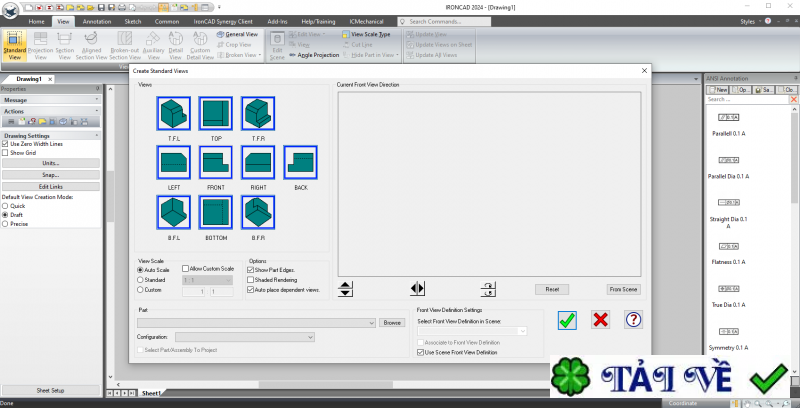Click the Edit Links button
The image size is (800, 408).
click(x=51, y=187)
